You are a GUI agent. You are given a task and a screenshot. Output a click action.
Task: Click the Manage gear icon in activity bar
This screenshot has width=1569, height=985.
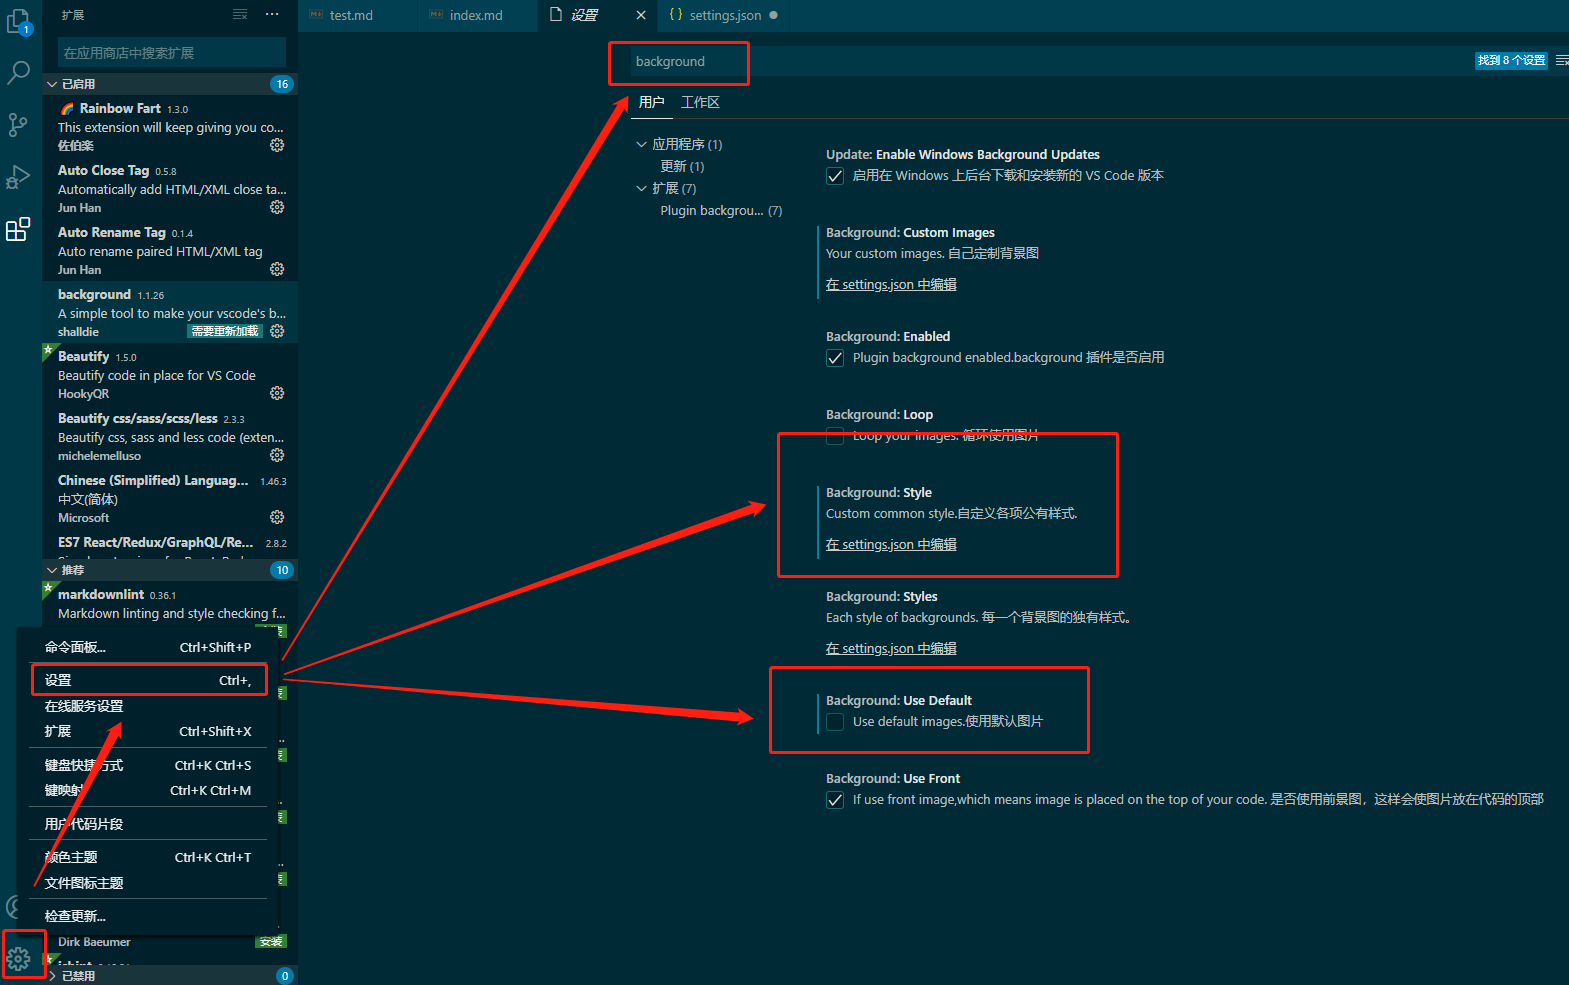pyautogui.click(x=18, y=960)
